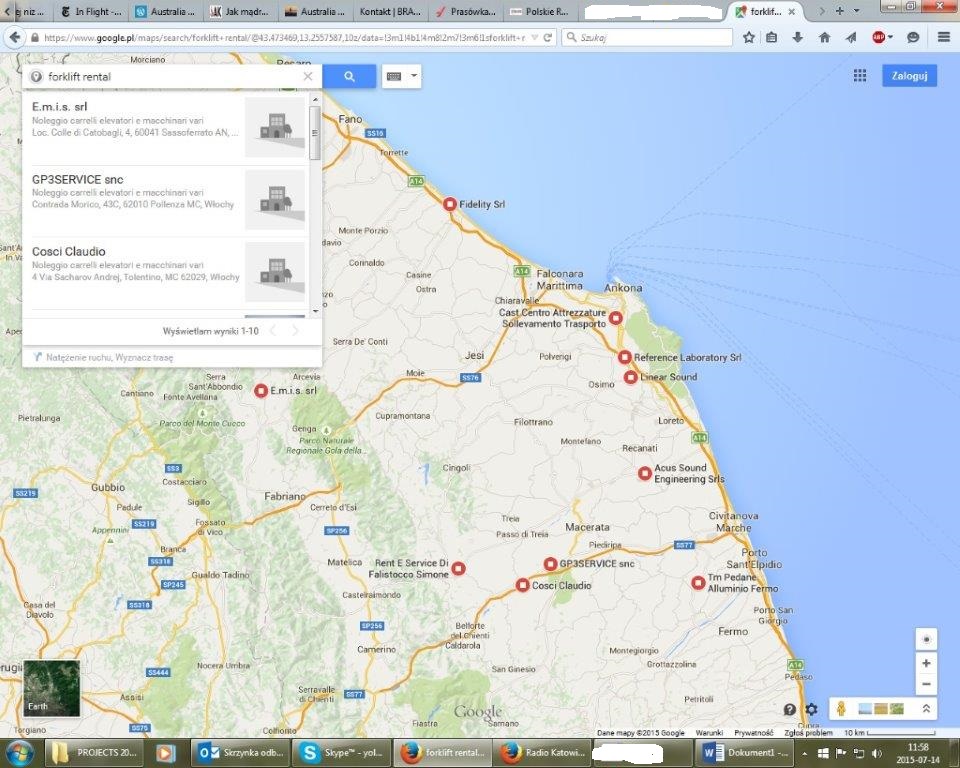Image resolution: width=960 pixels, height=768 pixels.
Task: Open the Cosci Claudio search result
Action: (165, 273)
